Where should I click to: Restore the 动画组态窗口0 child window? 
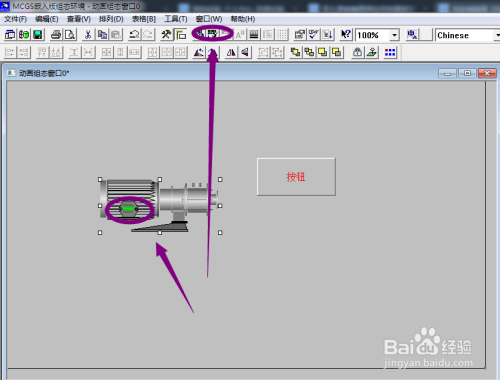pyautogui.click(x=467, y=73)
